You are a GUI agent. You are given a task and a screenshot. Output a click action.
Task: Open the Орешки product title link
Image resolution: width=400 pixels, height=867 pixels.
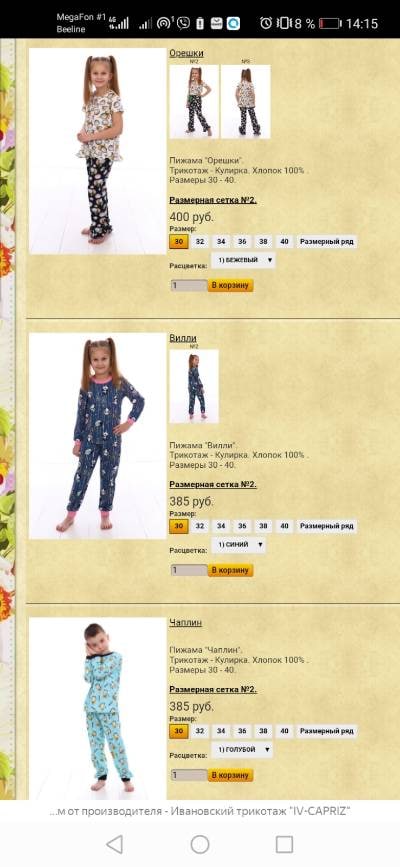[186, 53]
